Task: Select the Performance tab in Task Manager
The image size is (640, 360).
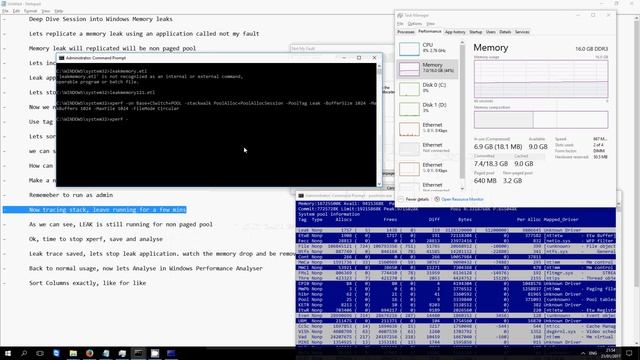Action: (429, 31)
